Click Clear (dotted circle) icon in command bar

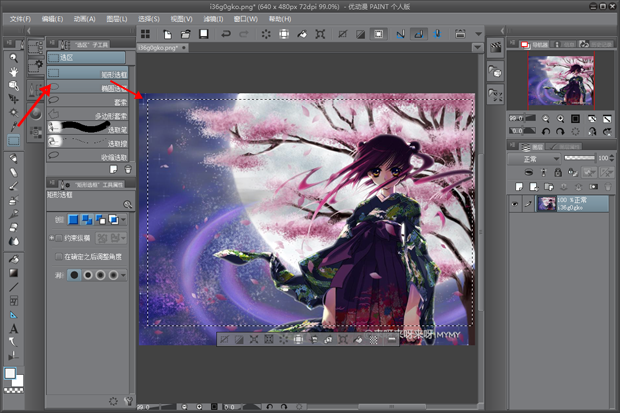(266, 34)
